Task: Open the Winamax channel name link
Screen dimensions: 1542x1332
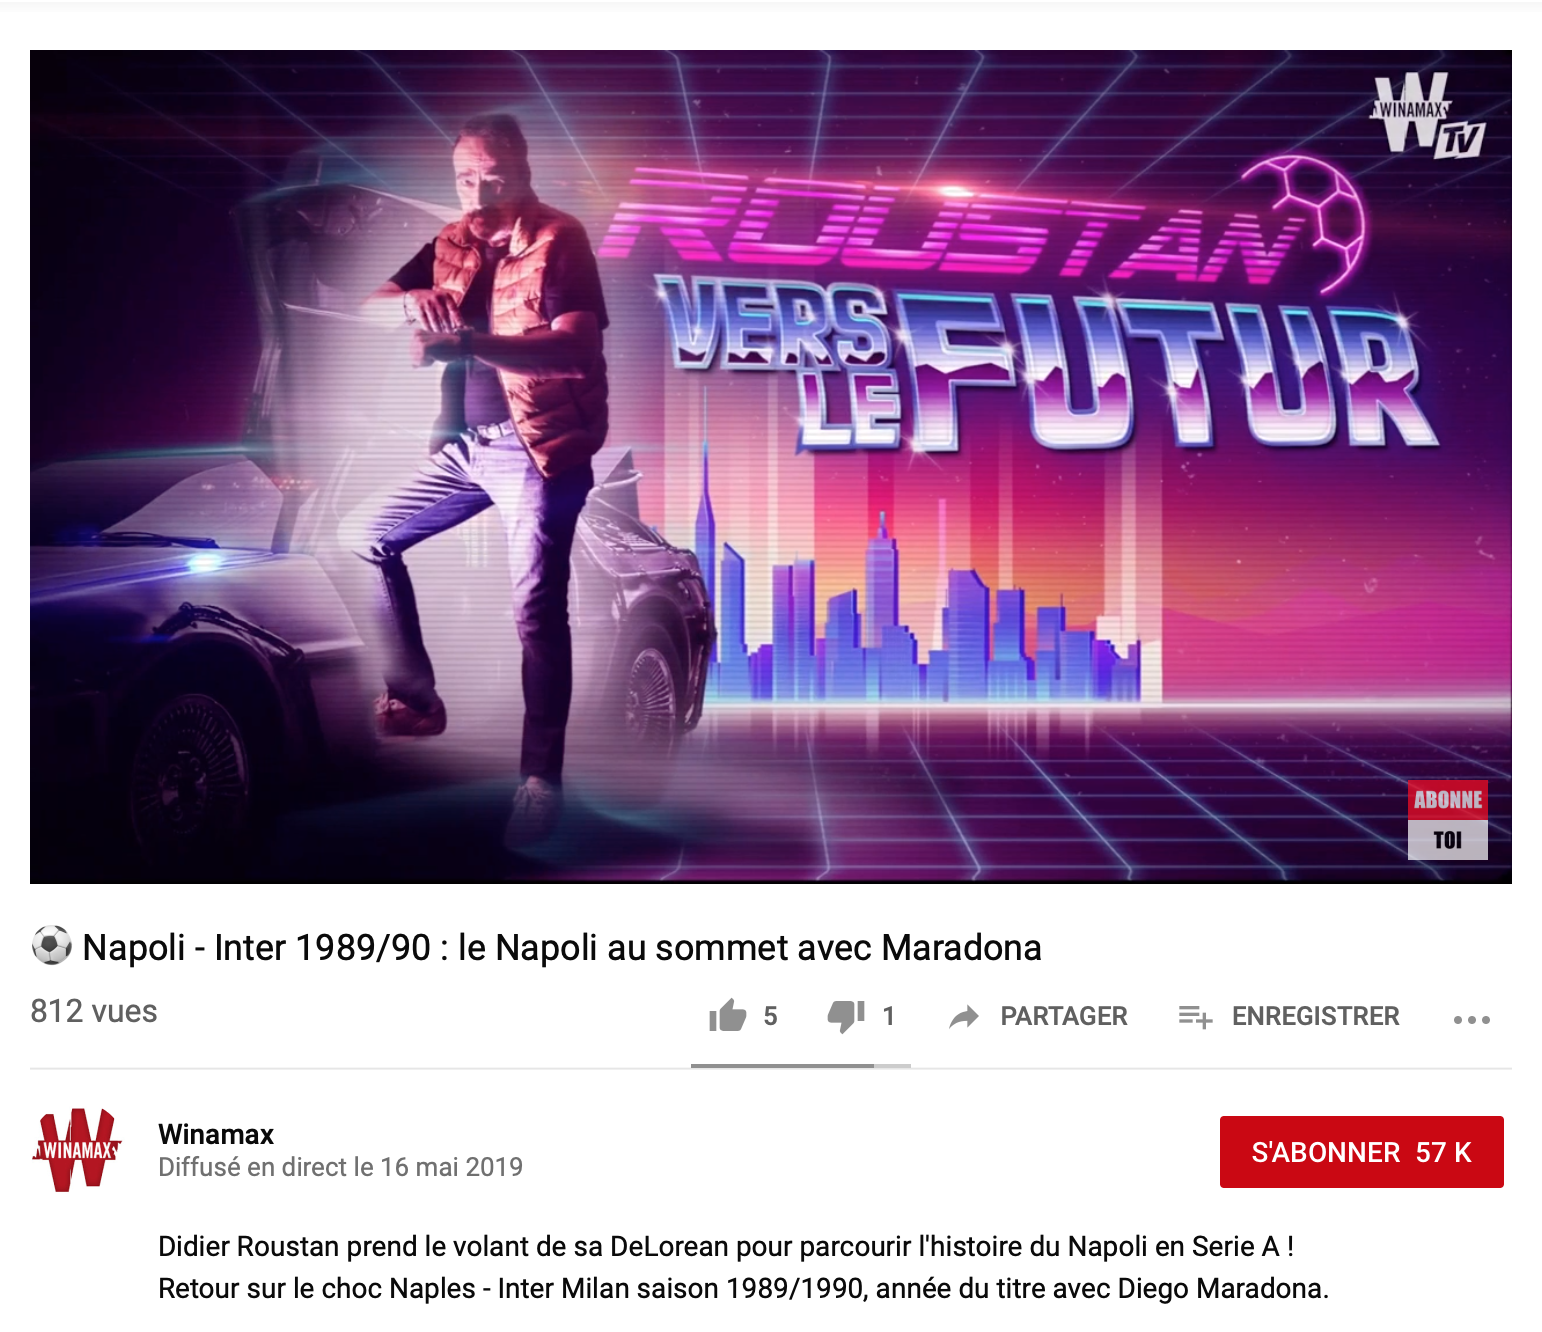Action: [216, 1134]
